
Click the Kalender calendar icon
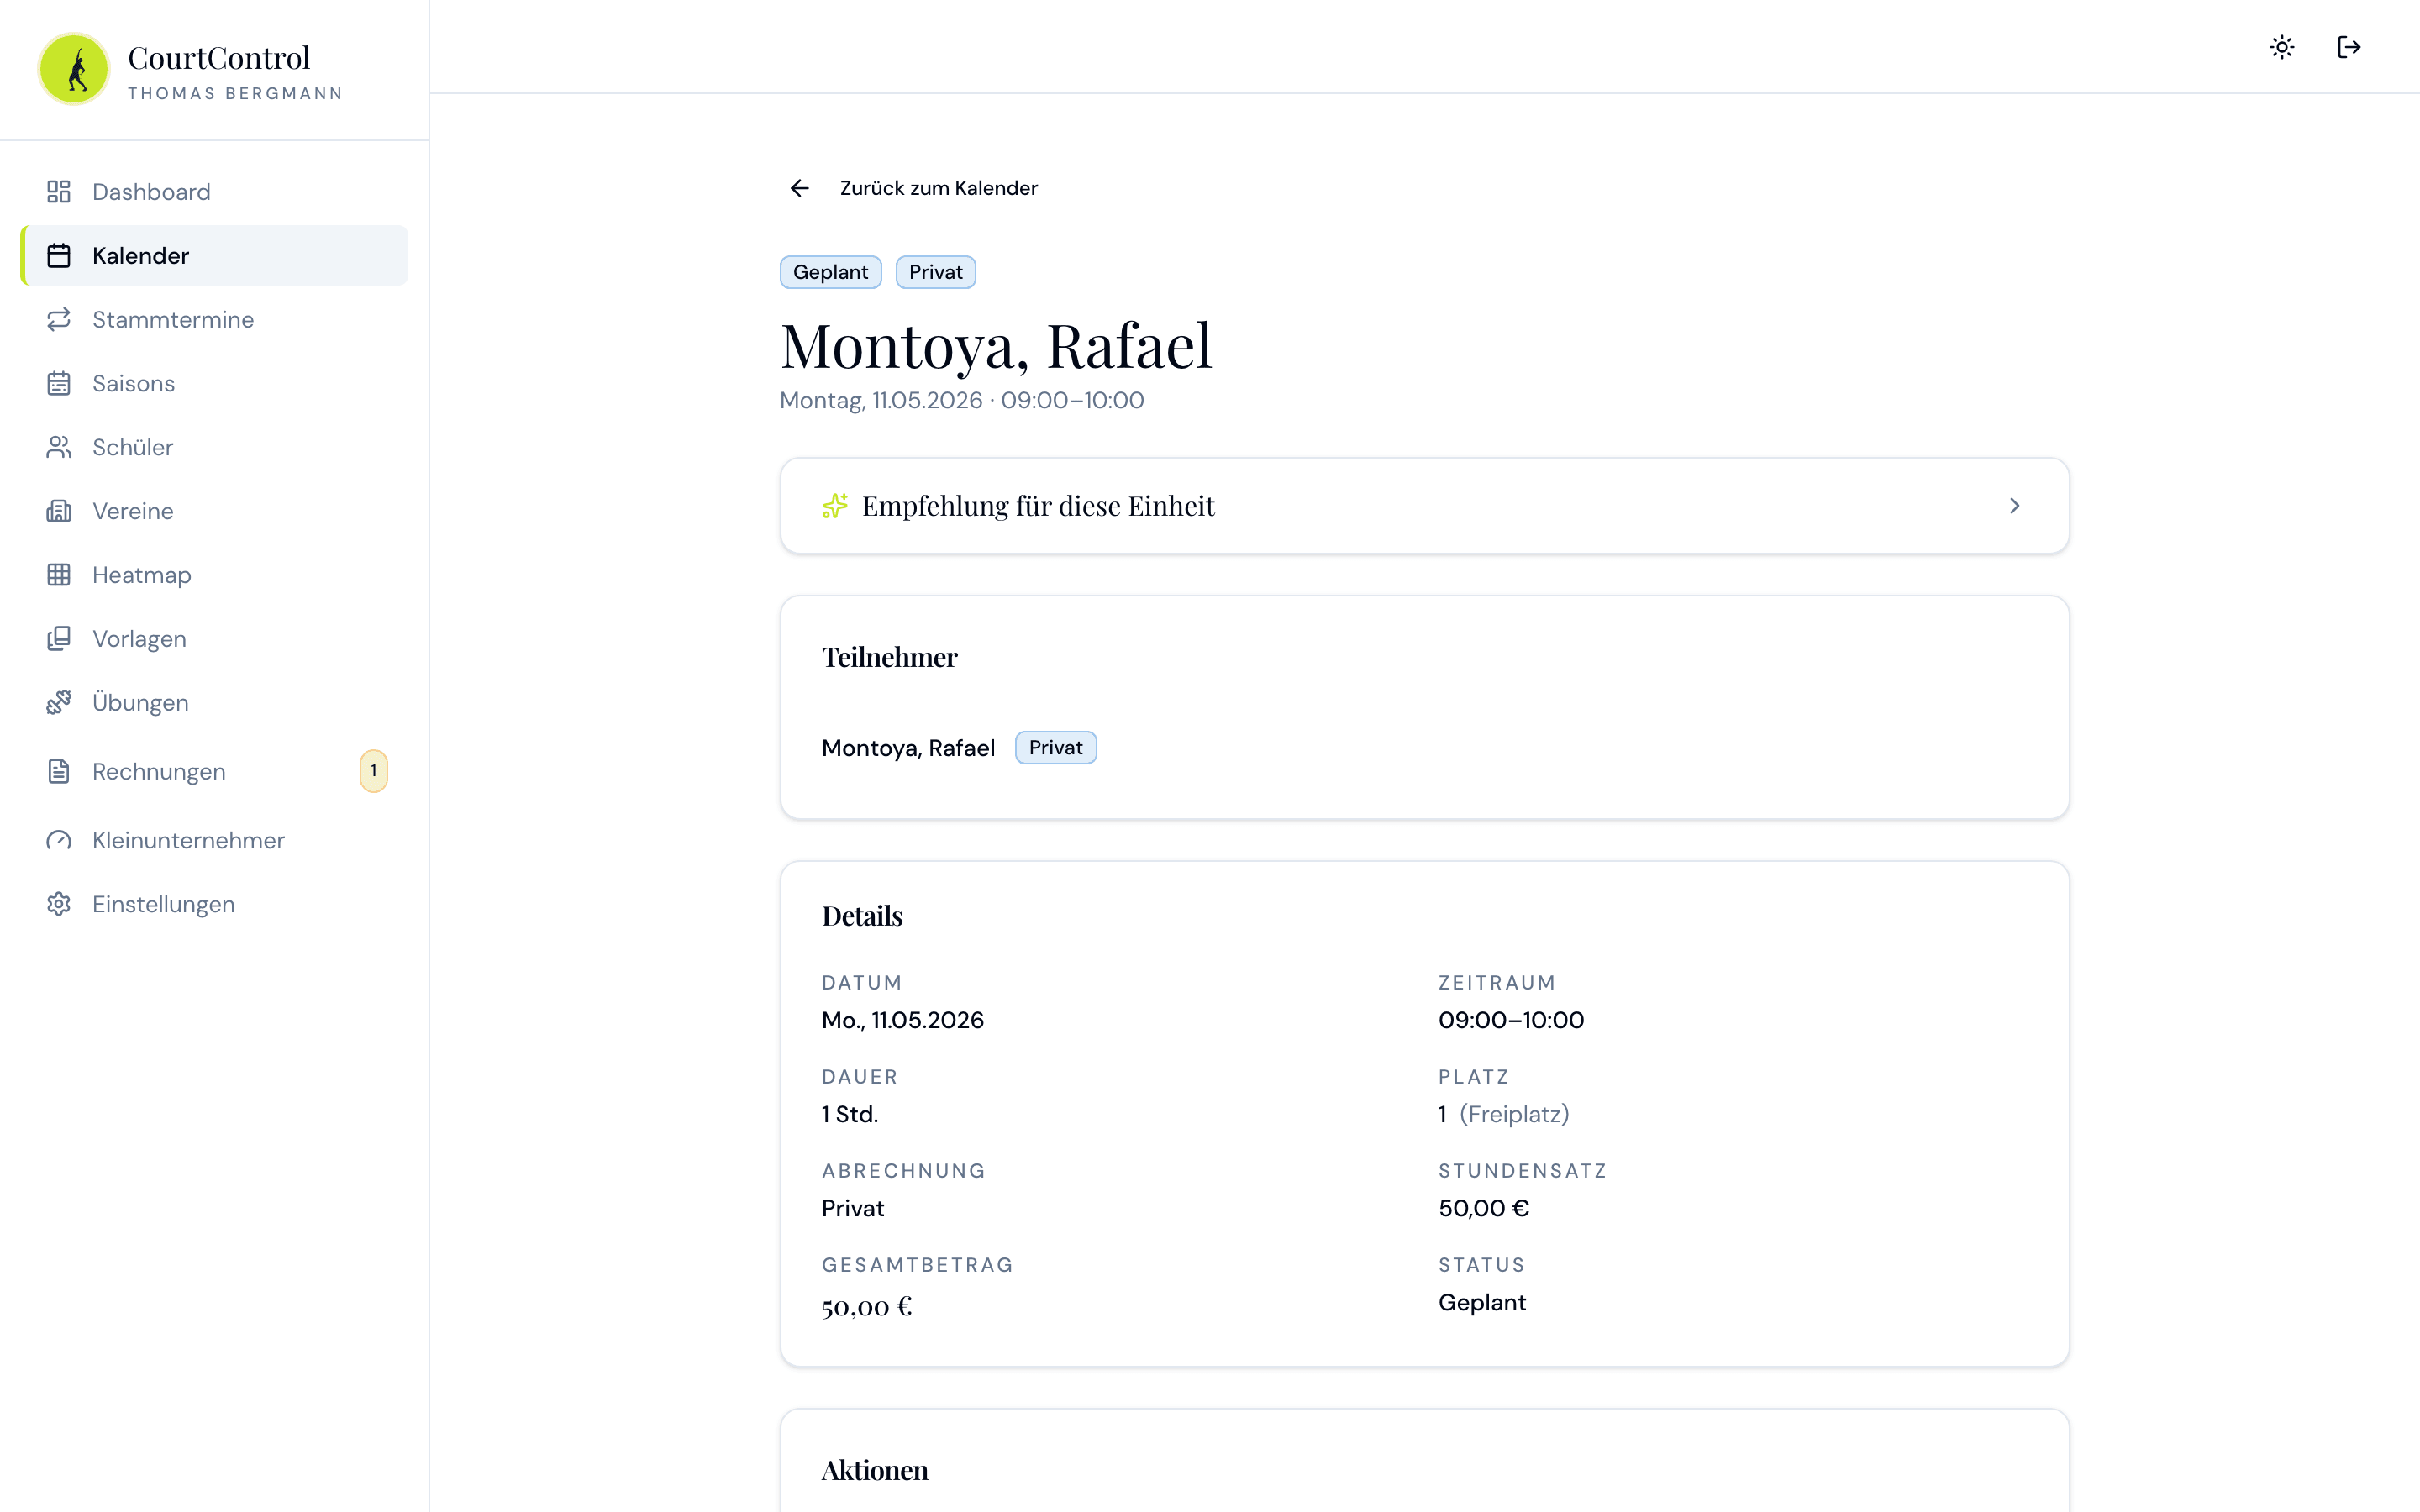(x=59, y=255)
